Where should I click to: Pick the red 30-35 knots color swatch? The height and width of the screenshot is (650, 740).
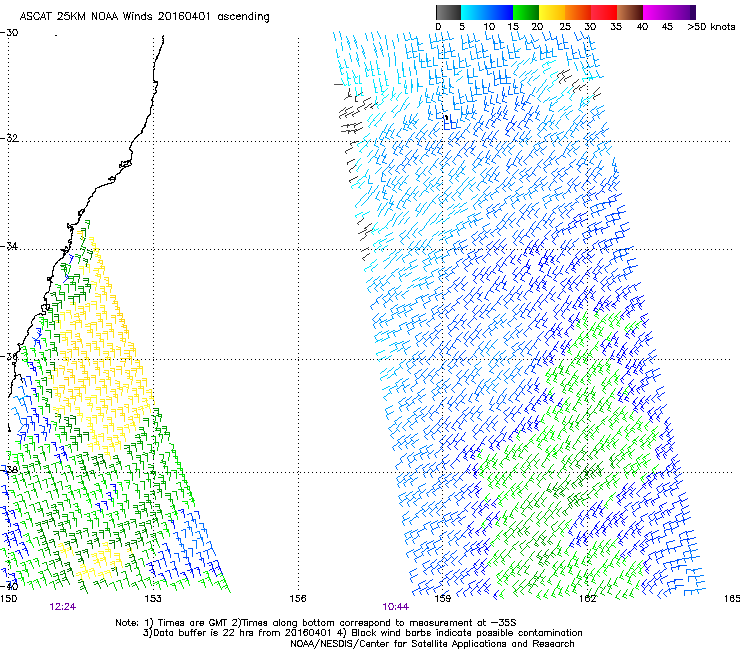click(x=604, y=12)
